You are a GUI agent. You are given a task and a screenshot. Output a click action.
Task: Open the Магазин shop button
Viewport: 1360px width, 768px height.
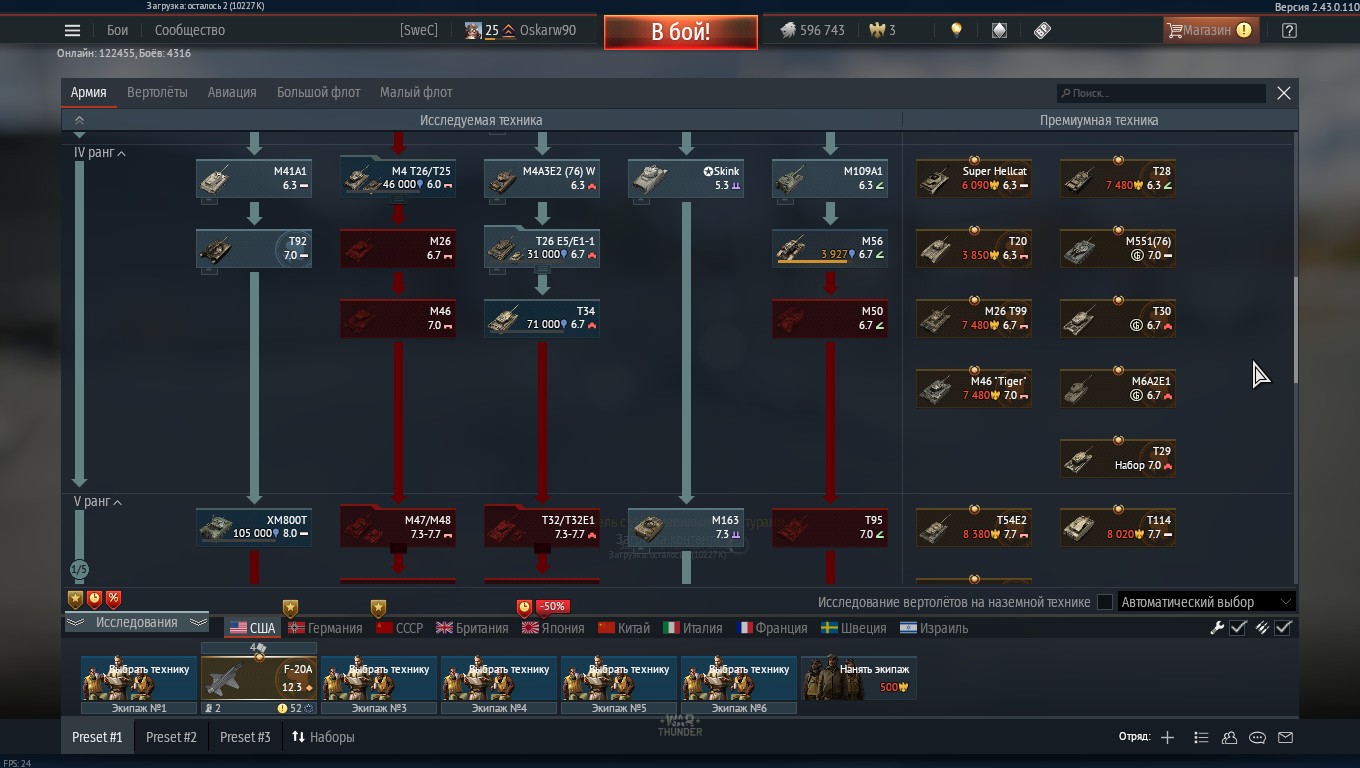coord(1210,30)
